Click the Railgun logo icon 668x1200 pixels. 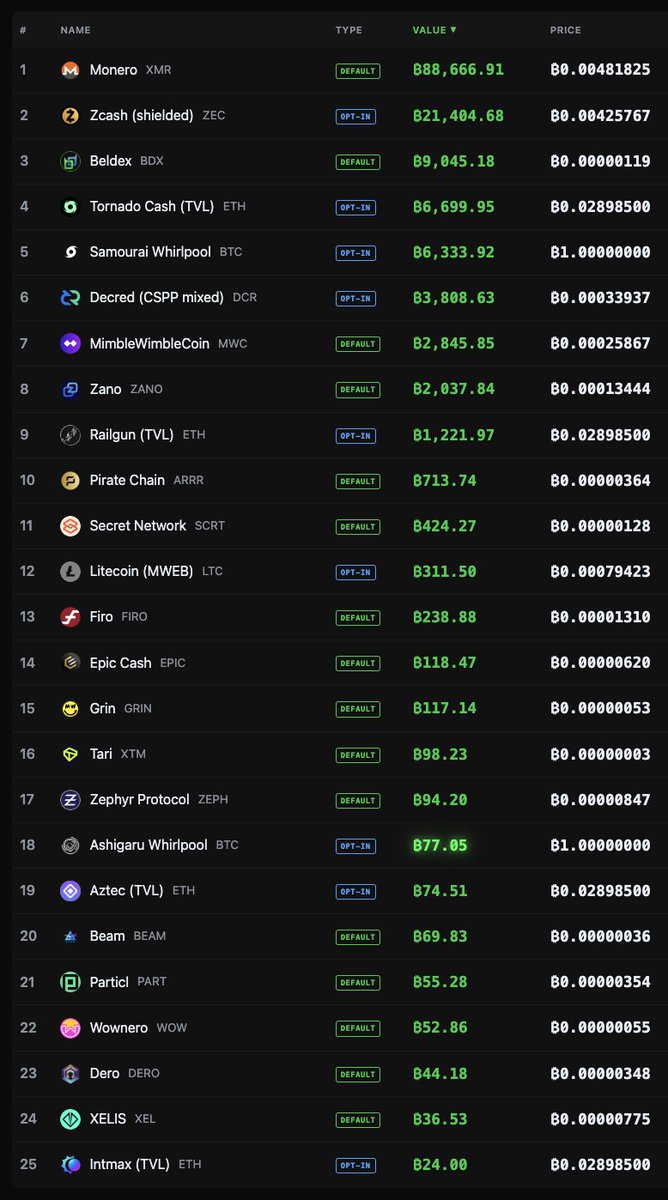(x=70, y=435)
